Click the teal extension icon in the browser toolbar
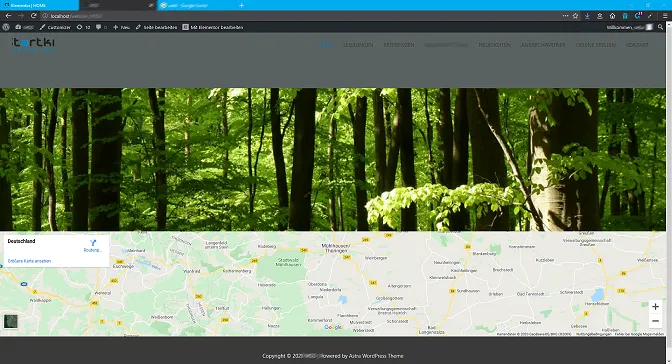 (625, 16)
